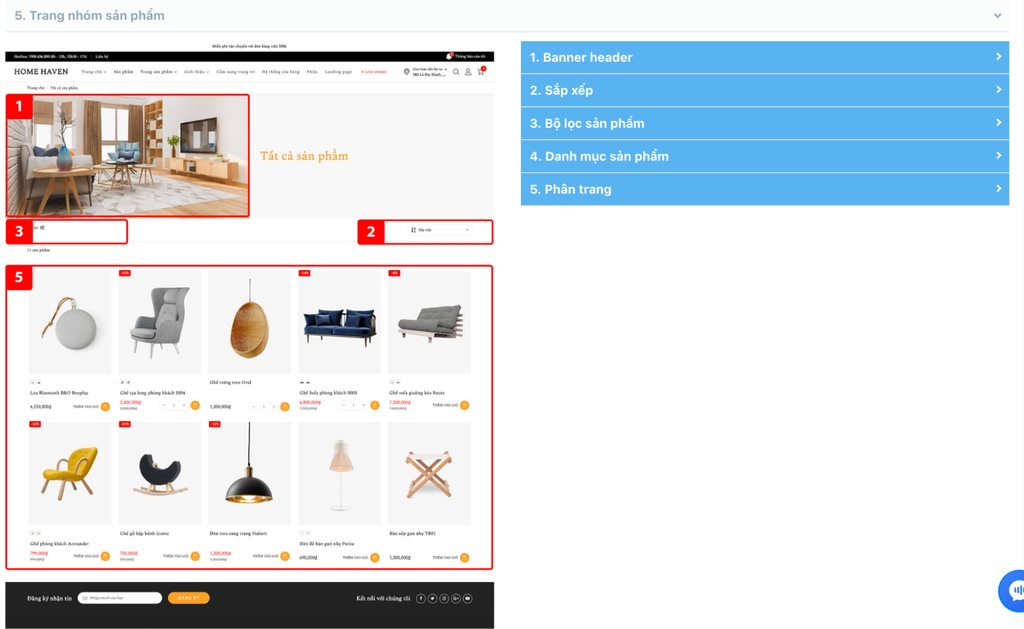Collapse '5. Trang nhóm sản phẩm' heading chevron
1024x629 pixels.
click(x=997, y=16)
